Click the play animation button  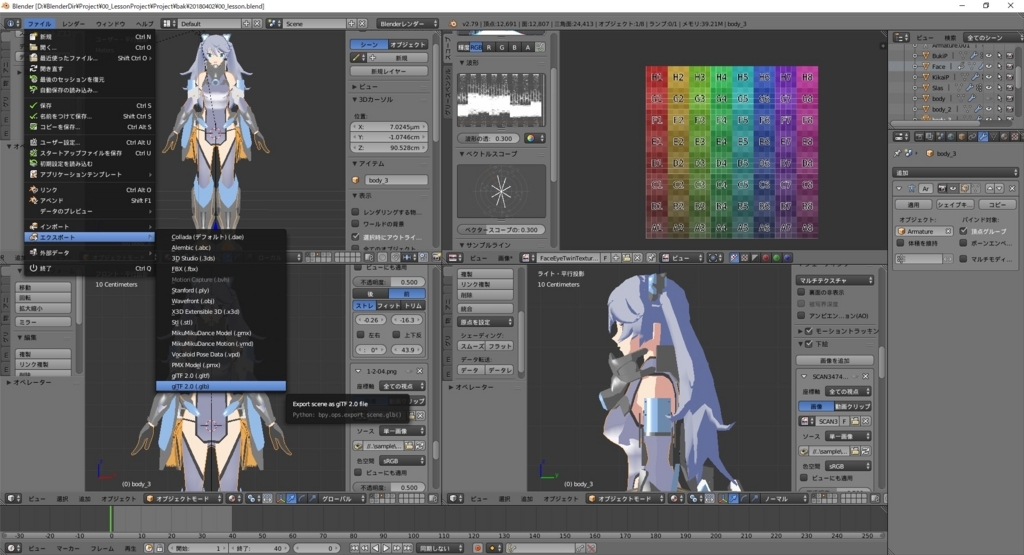387,548
